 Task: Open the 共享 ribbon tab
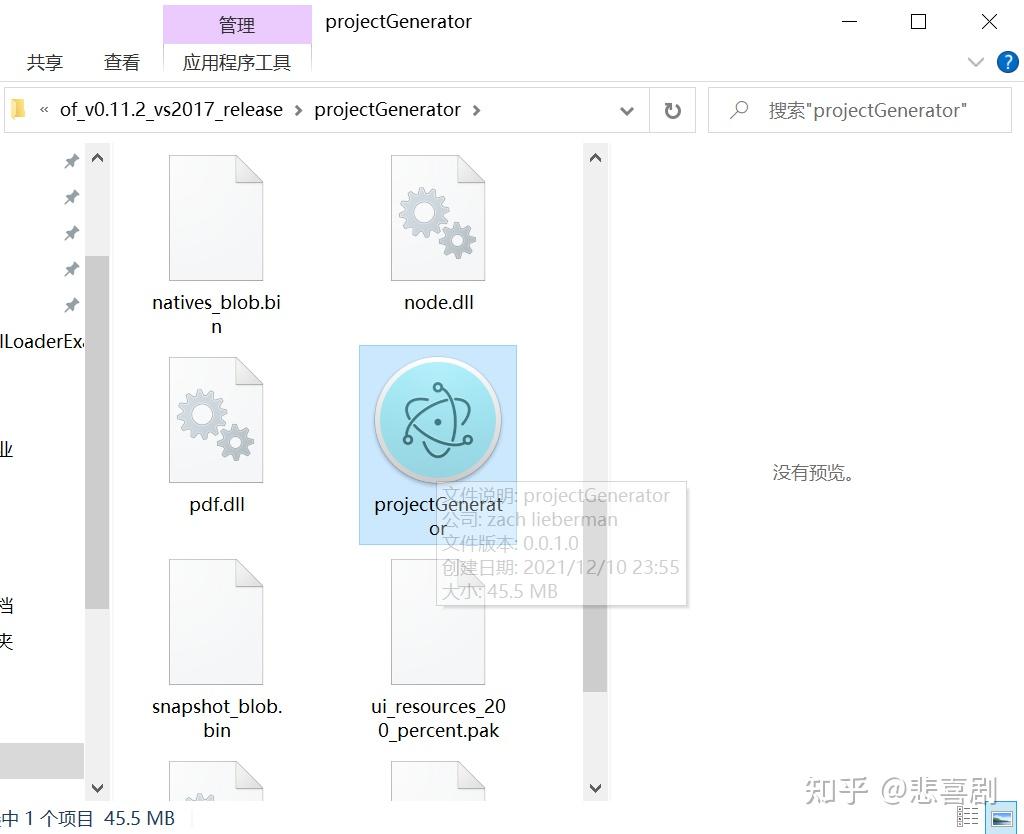coord(45,61)
